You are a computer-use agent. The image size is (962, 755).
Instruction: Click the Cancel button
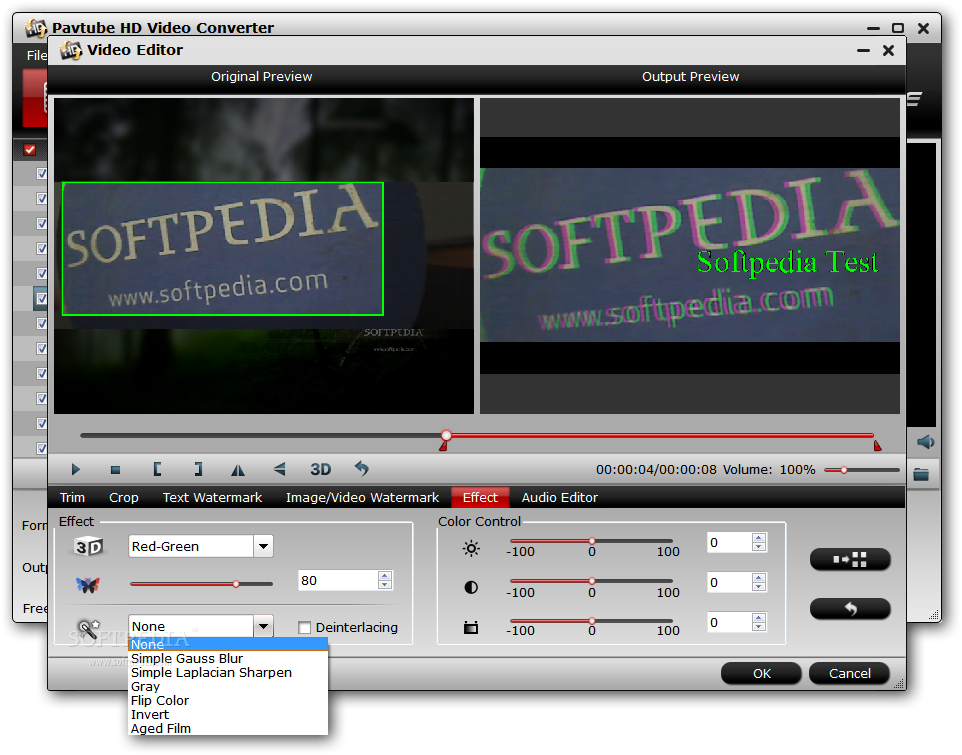pyautogui.click(x=850, y=673)
